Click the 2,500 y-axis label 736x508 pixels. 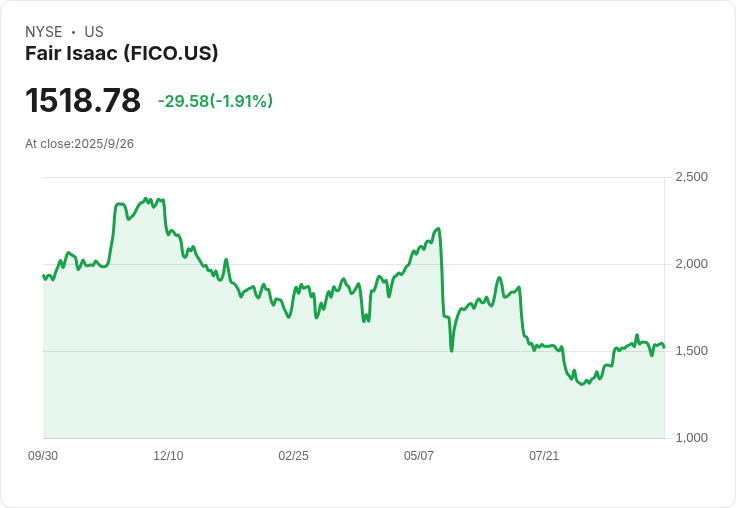coord(691,177)
